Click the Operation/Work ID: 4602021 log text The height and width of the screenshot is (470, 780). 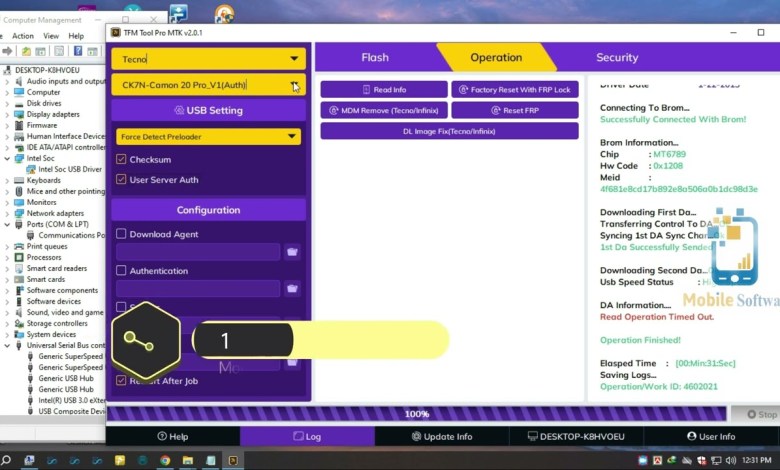(659, 386)
